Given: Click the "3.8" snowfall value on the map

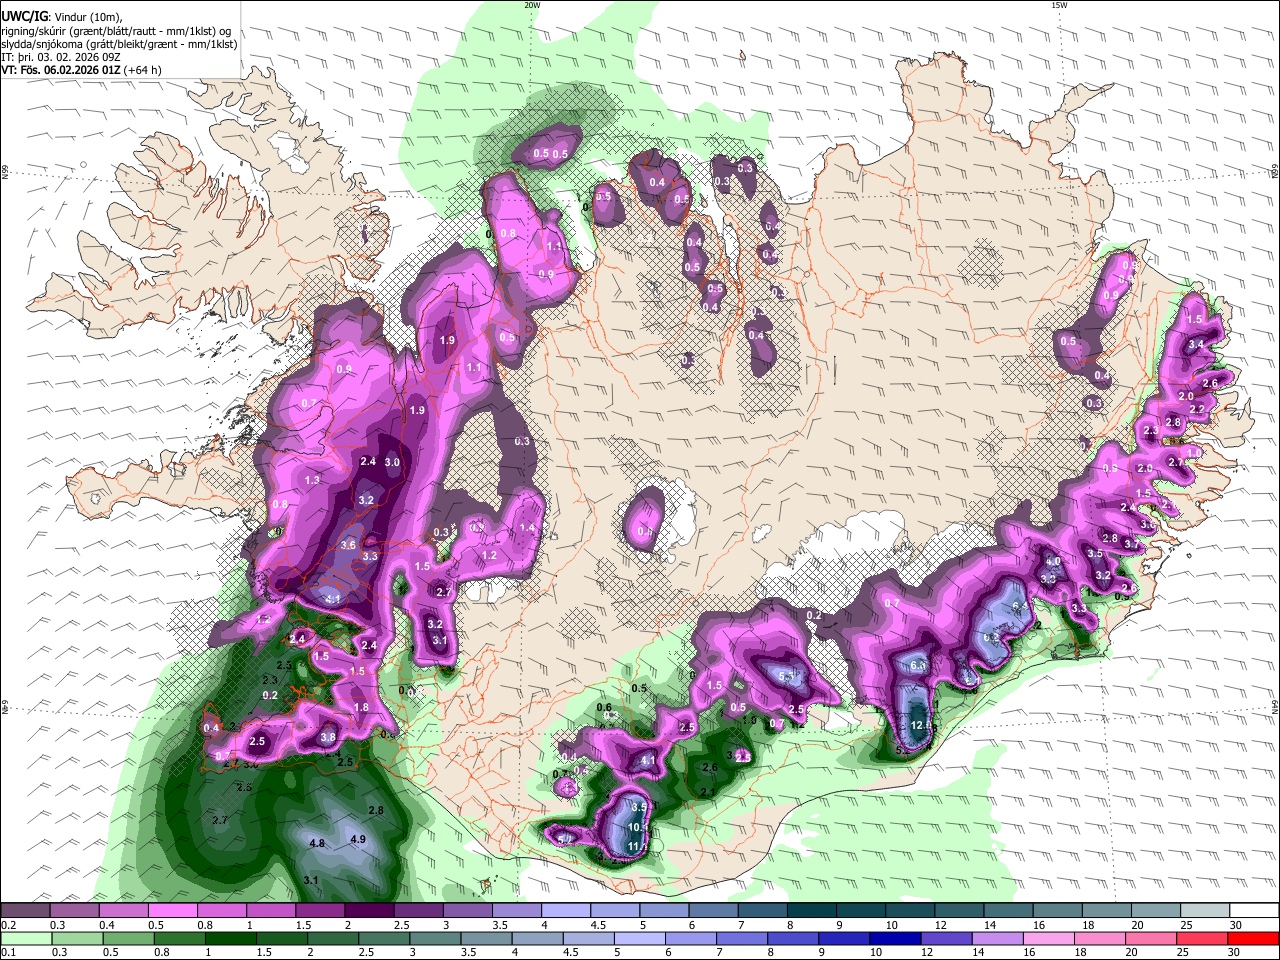Looking at the screenshot, I should click(x=328, y=738).
